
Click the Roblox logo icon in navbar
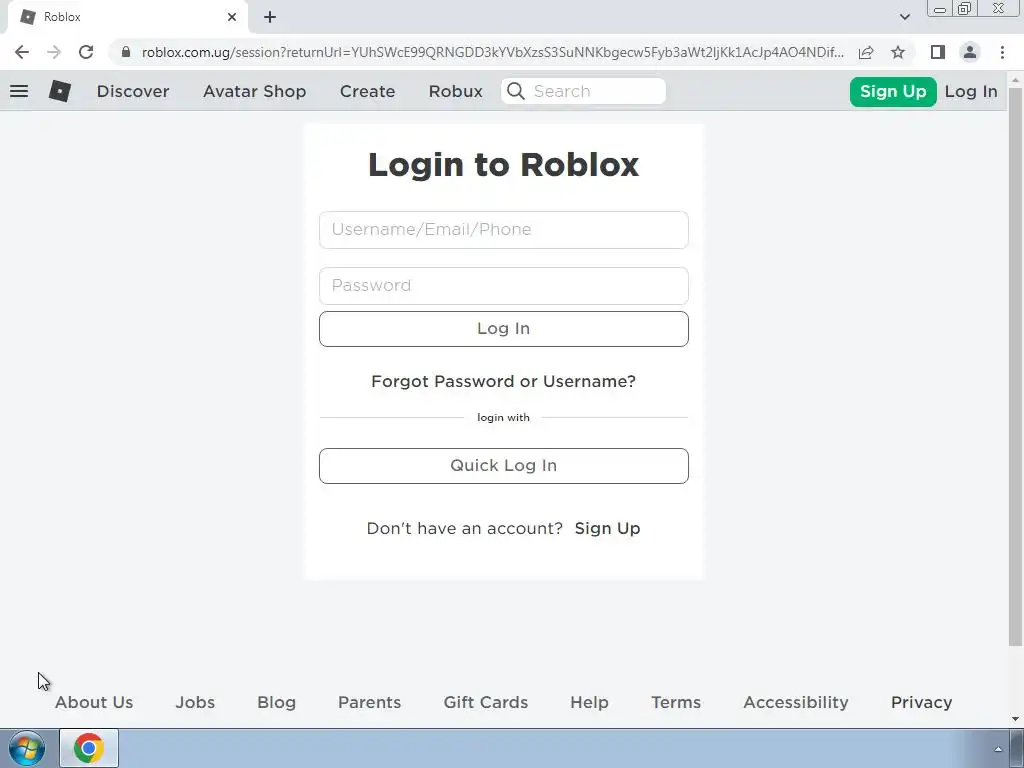coord(59,91)
